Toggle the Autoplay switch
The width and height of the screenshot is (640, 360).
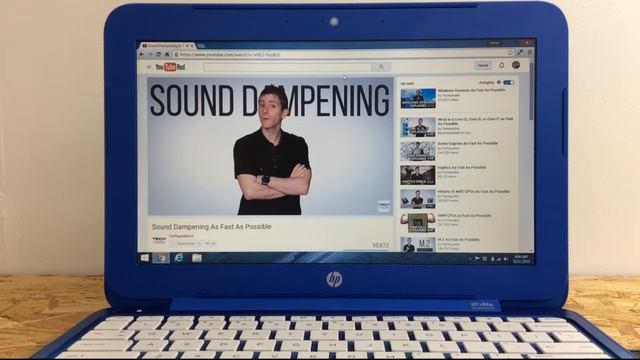pos(509,82)
